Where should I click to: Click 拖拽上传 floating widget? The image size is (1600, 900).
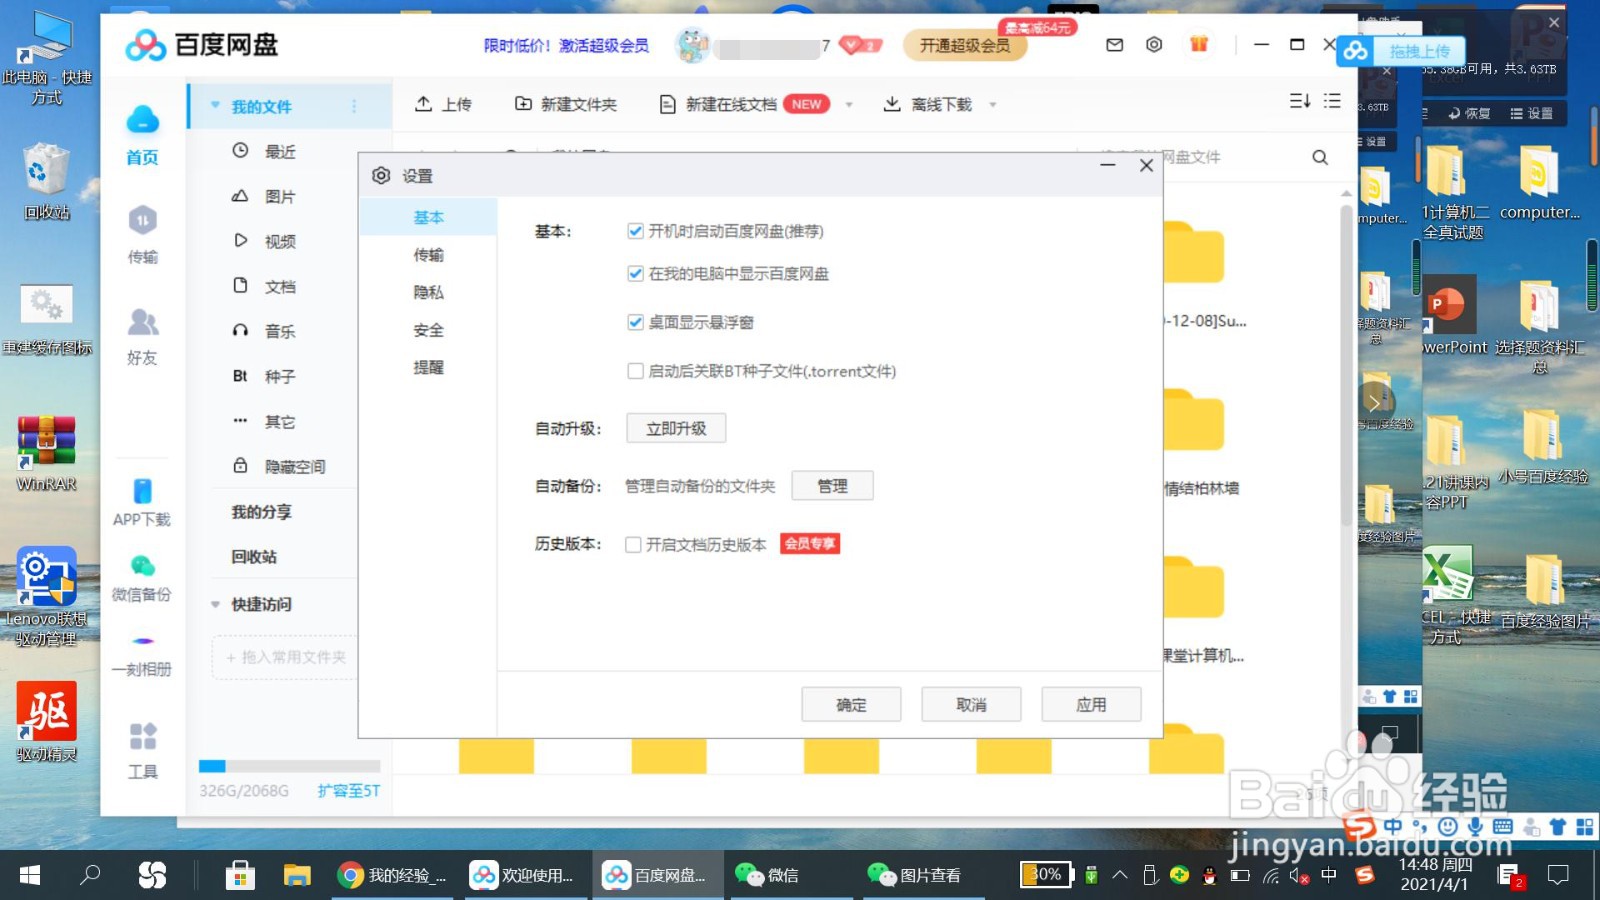pos(1401,50)
